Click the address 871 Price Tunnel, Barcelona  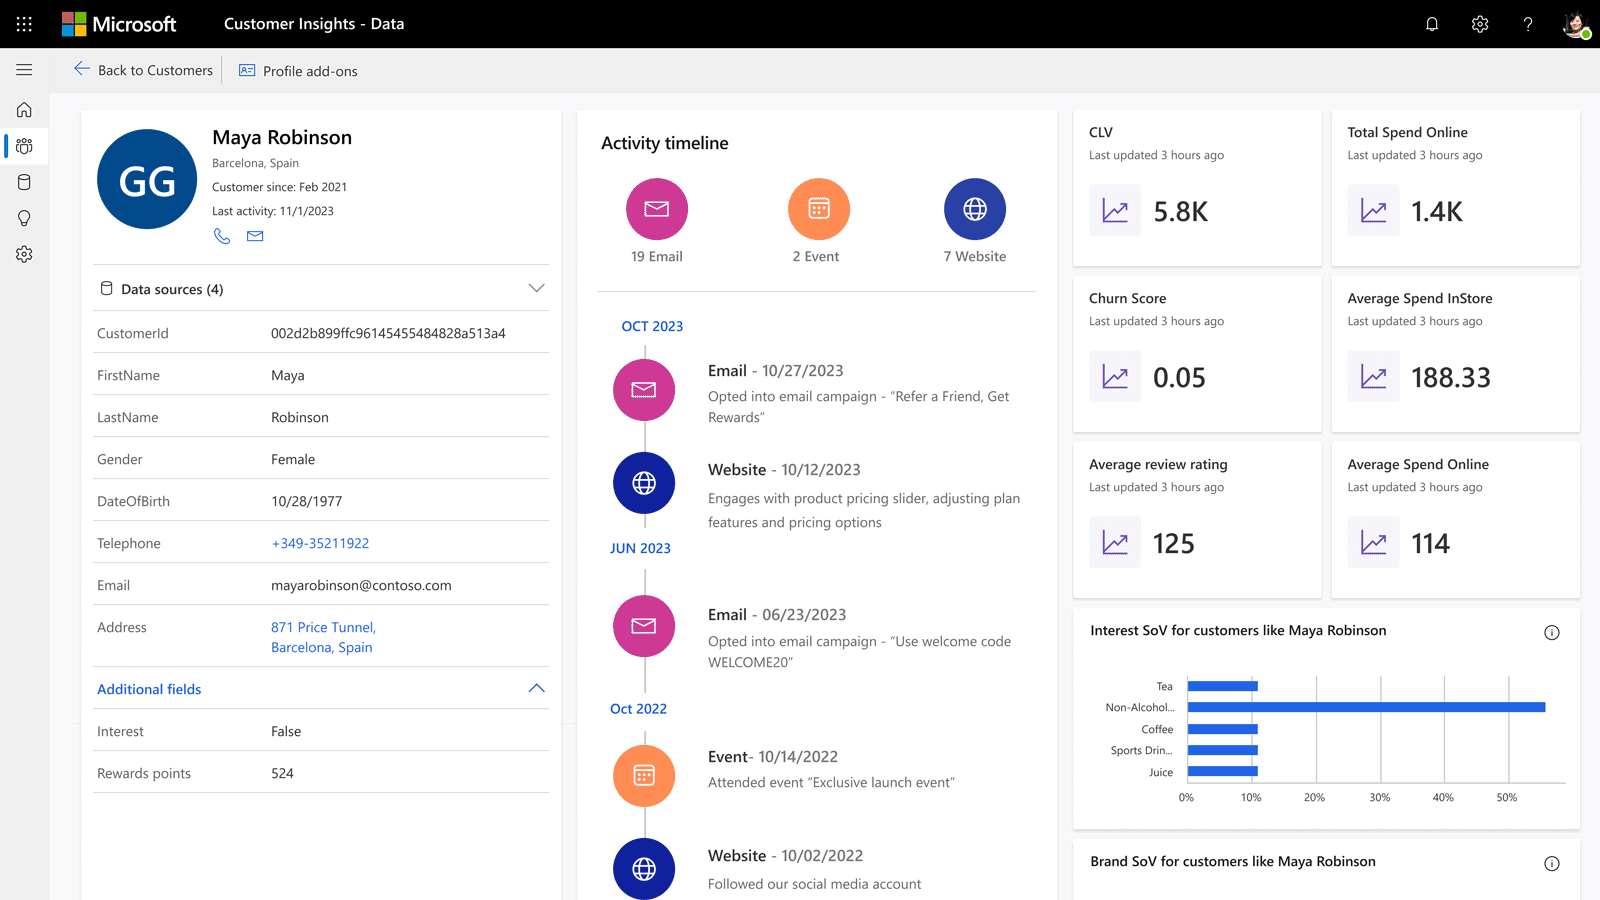coord(322,636)
